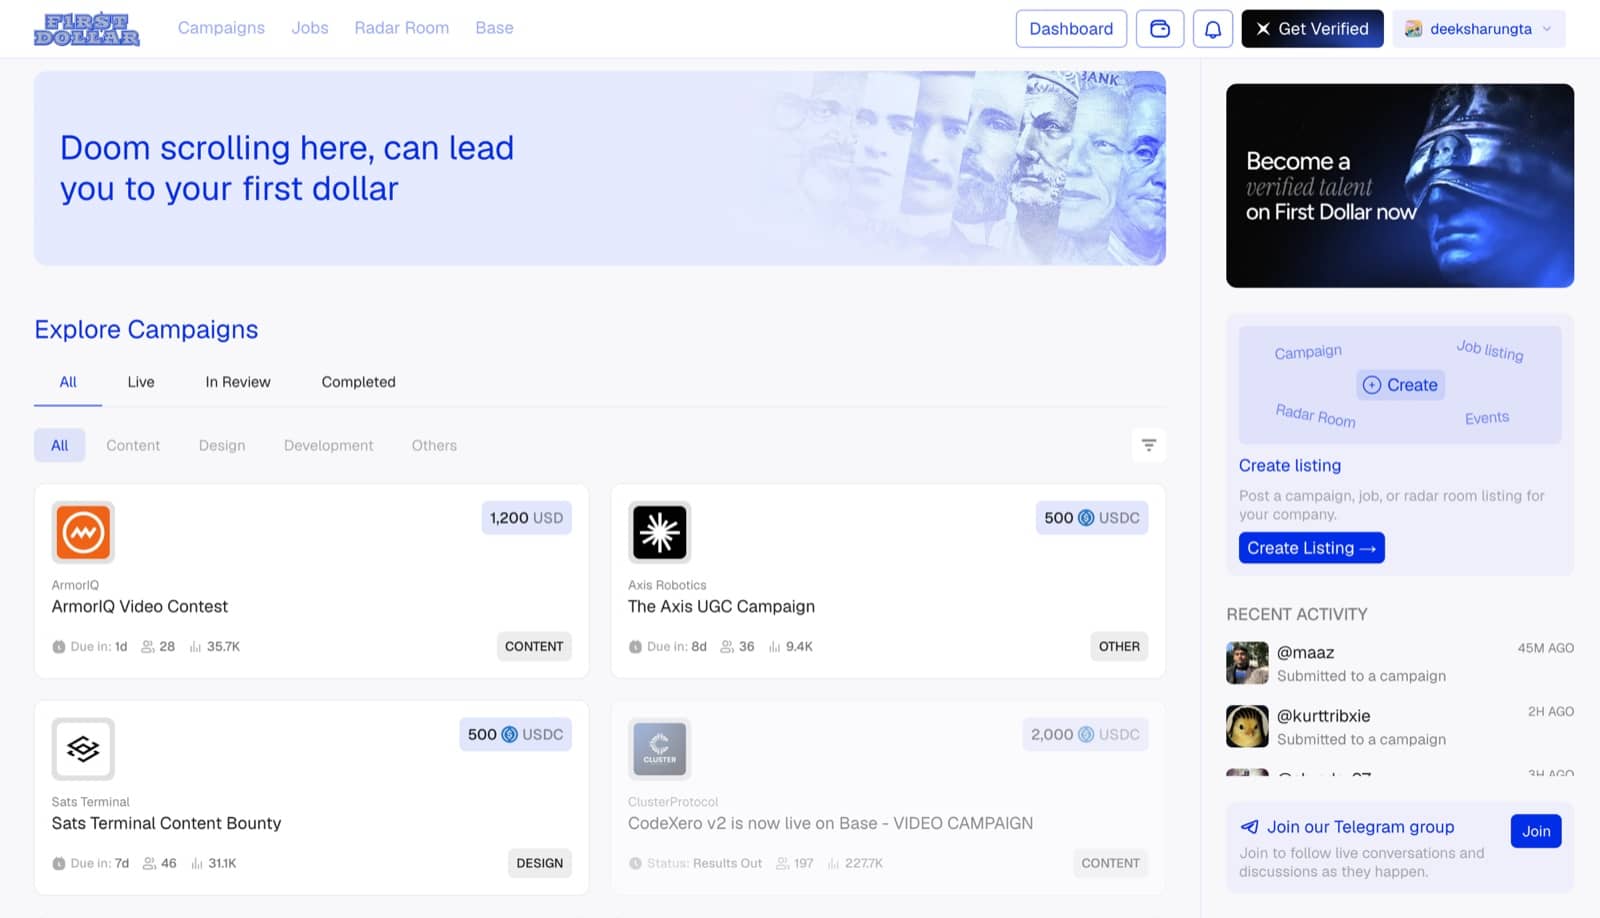Expand the deeksharungta account menu
This screenshot has width=1600, height=918.
click(x=1479, y=29)
